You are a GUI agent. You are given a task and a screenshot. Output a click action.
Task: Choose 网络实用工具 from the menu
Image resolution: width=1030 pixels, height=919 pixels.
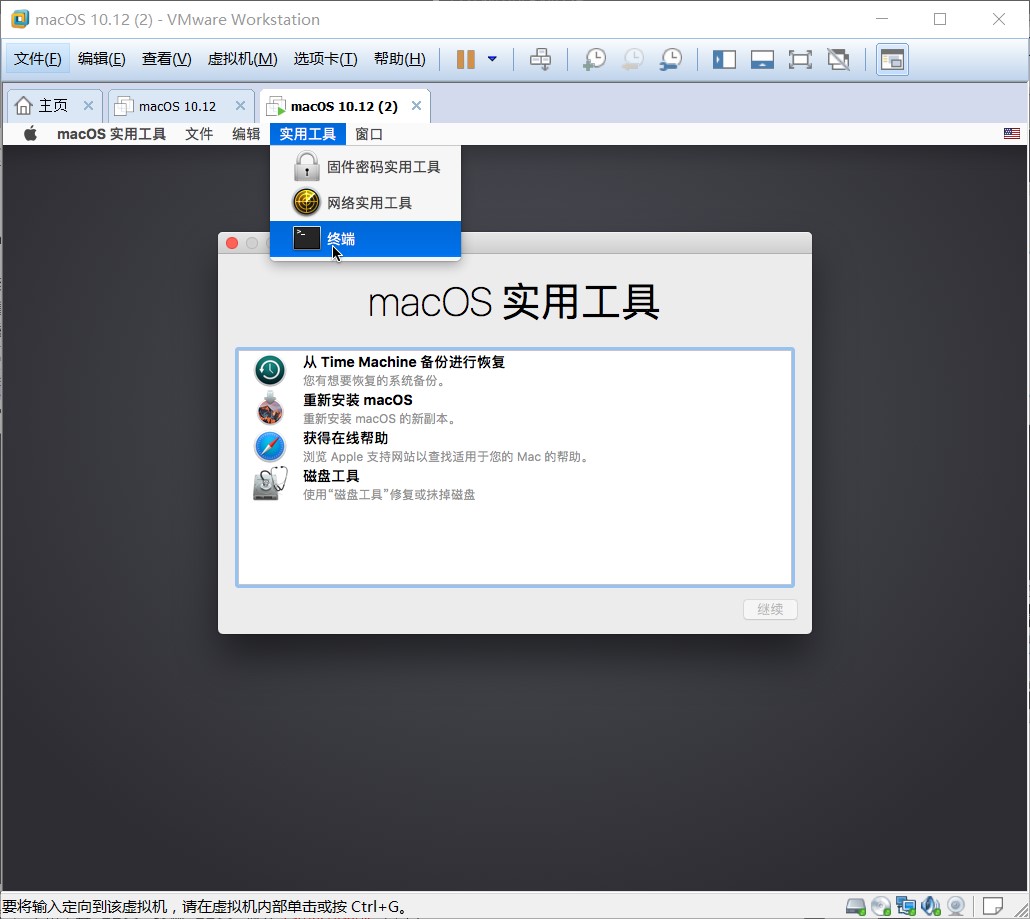[365, 203]
